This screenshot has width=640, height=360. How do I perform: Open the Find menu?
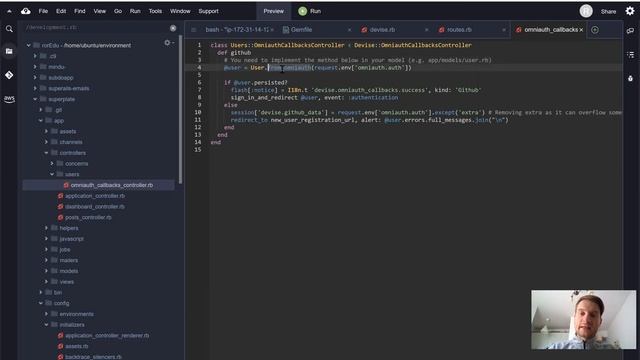[80, 11]
